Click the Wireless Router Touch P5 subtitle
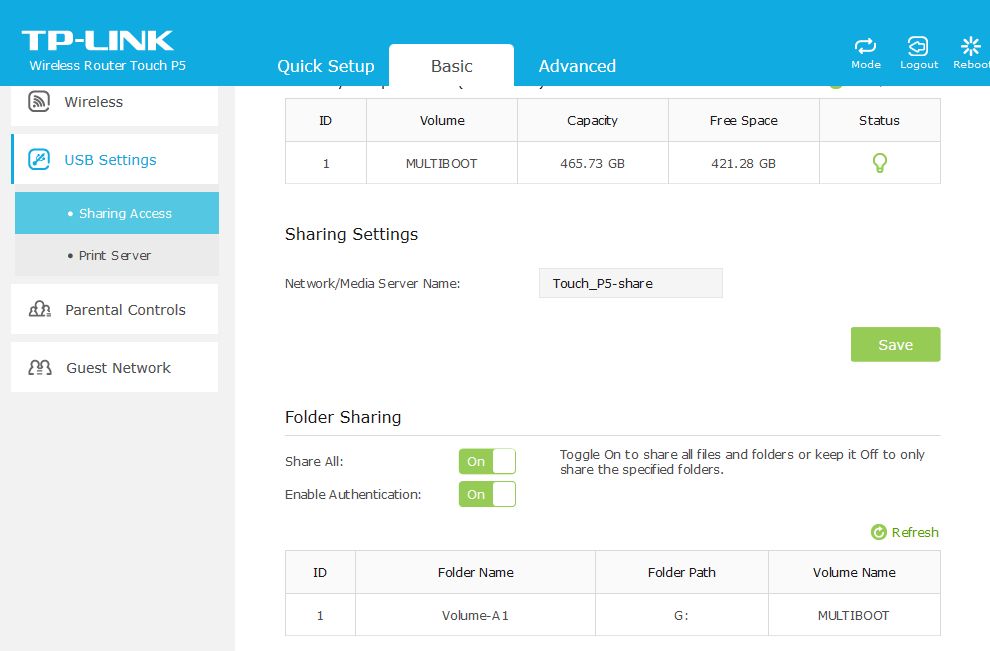The width and height of the screenshot is (990, 651). point(107,66)
